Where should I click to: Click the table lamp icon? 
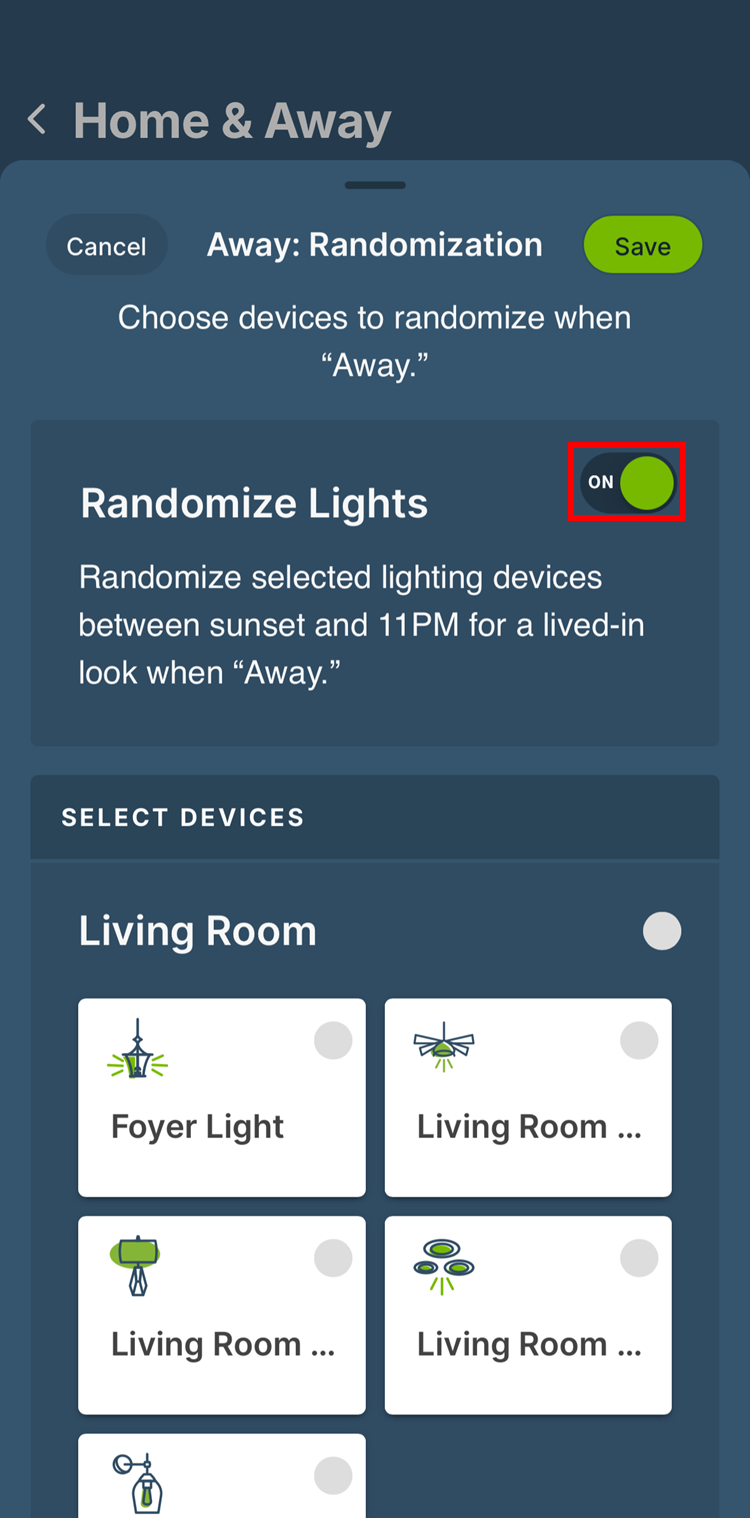(x=136, y=1265)
